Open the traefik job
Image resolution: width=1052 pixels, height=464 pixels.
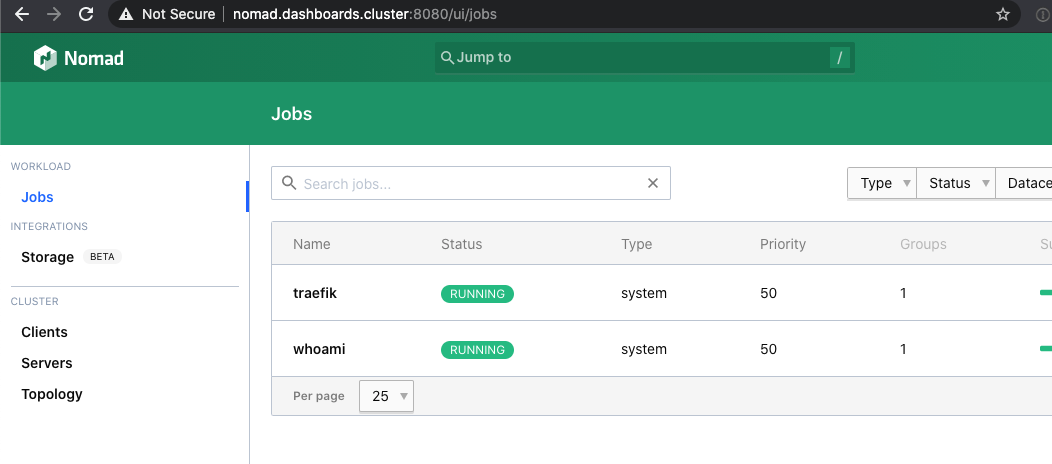315,293
